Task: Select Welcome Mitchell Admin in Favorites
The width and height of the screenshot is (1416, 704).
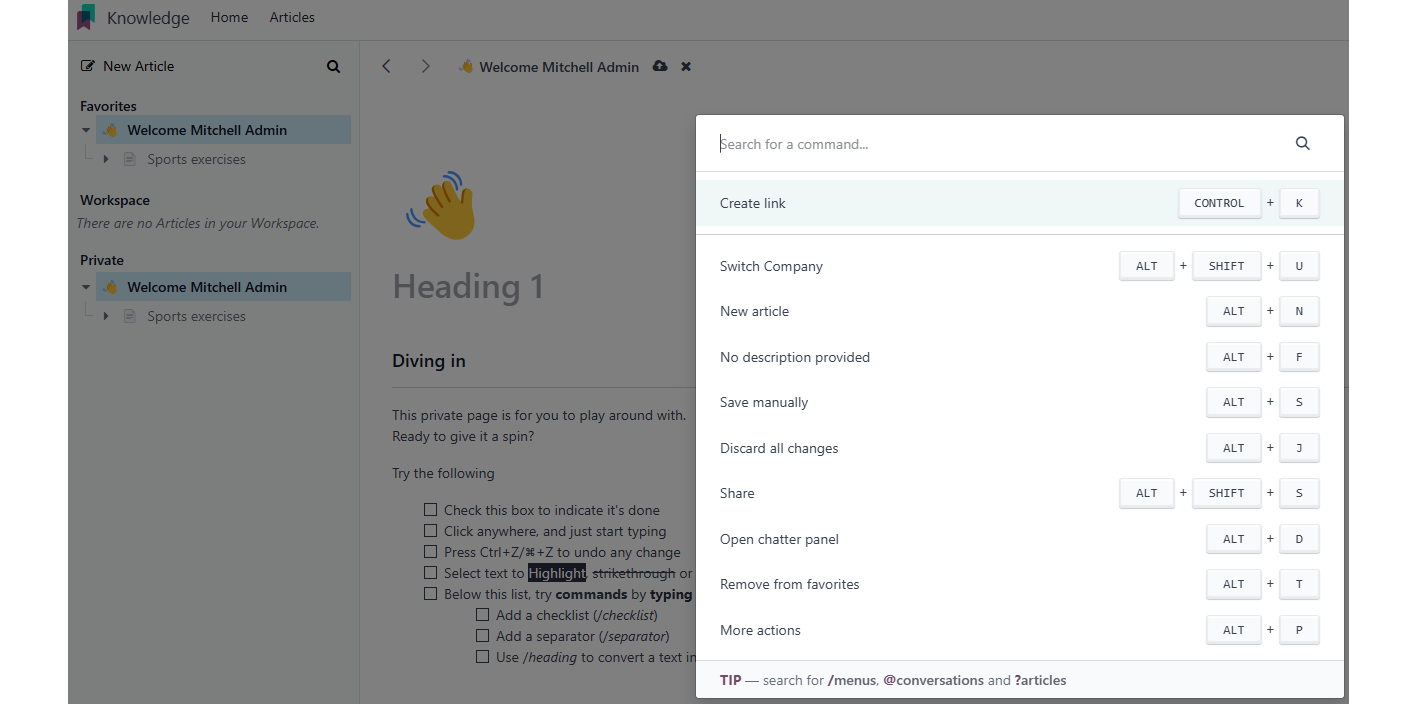Action: point(223,130)
